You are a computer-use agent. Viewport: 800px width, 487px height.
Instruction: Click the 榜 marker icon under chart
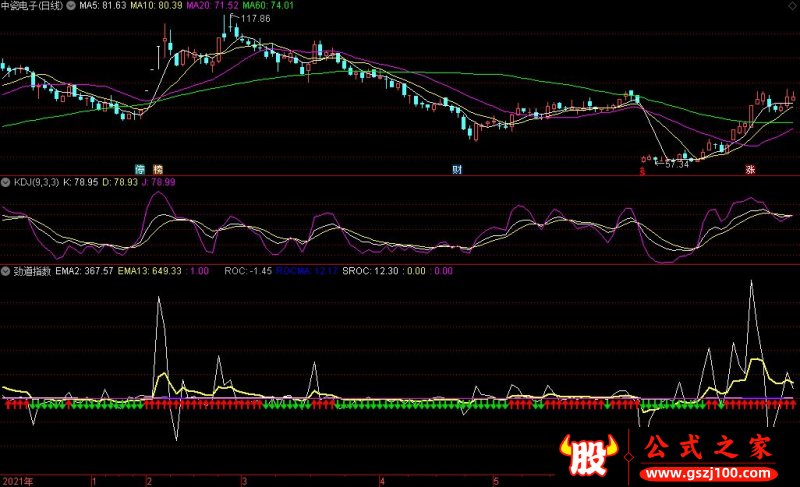click(x=157, y=169)
